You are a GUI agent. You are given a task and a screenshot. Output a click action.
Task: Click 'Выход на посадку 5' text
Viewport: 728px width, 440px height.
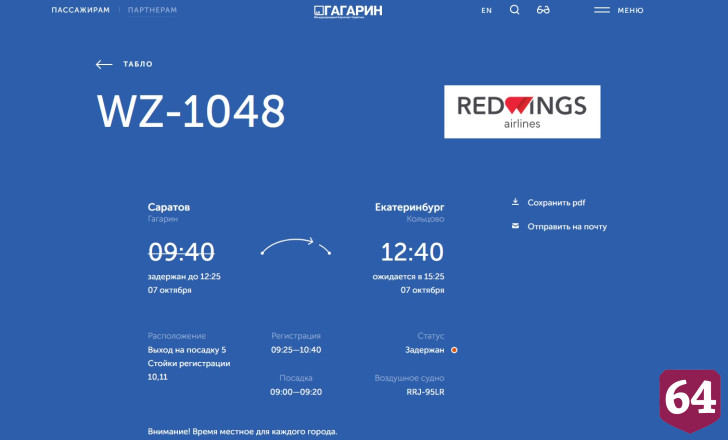click(x=187, y=349)
